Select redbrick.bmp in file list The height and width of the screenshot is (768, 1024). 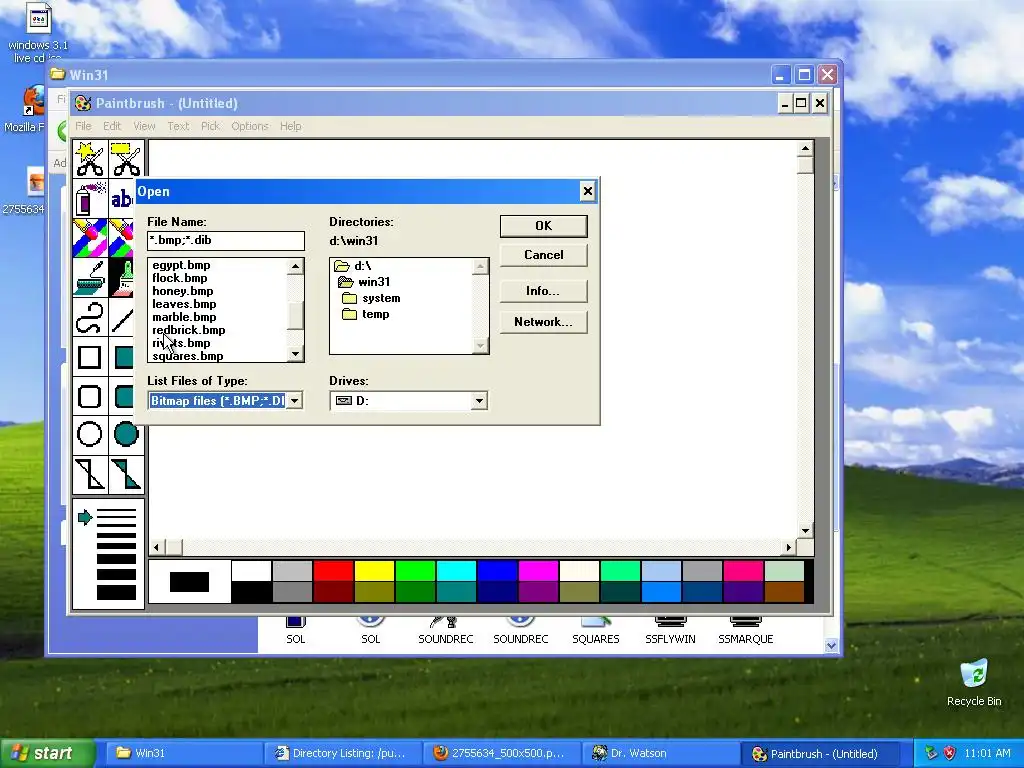[x=189, y=330]
